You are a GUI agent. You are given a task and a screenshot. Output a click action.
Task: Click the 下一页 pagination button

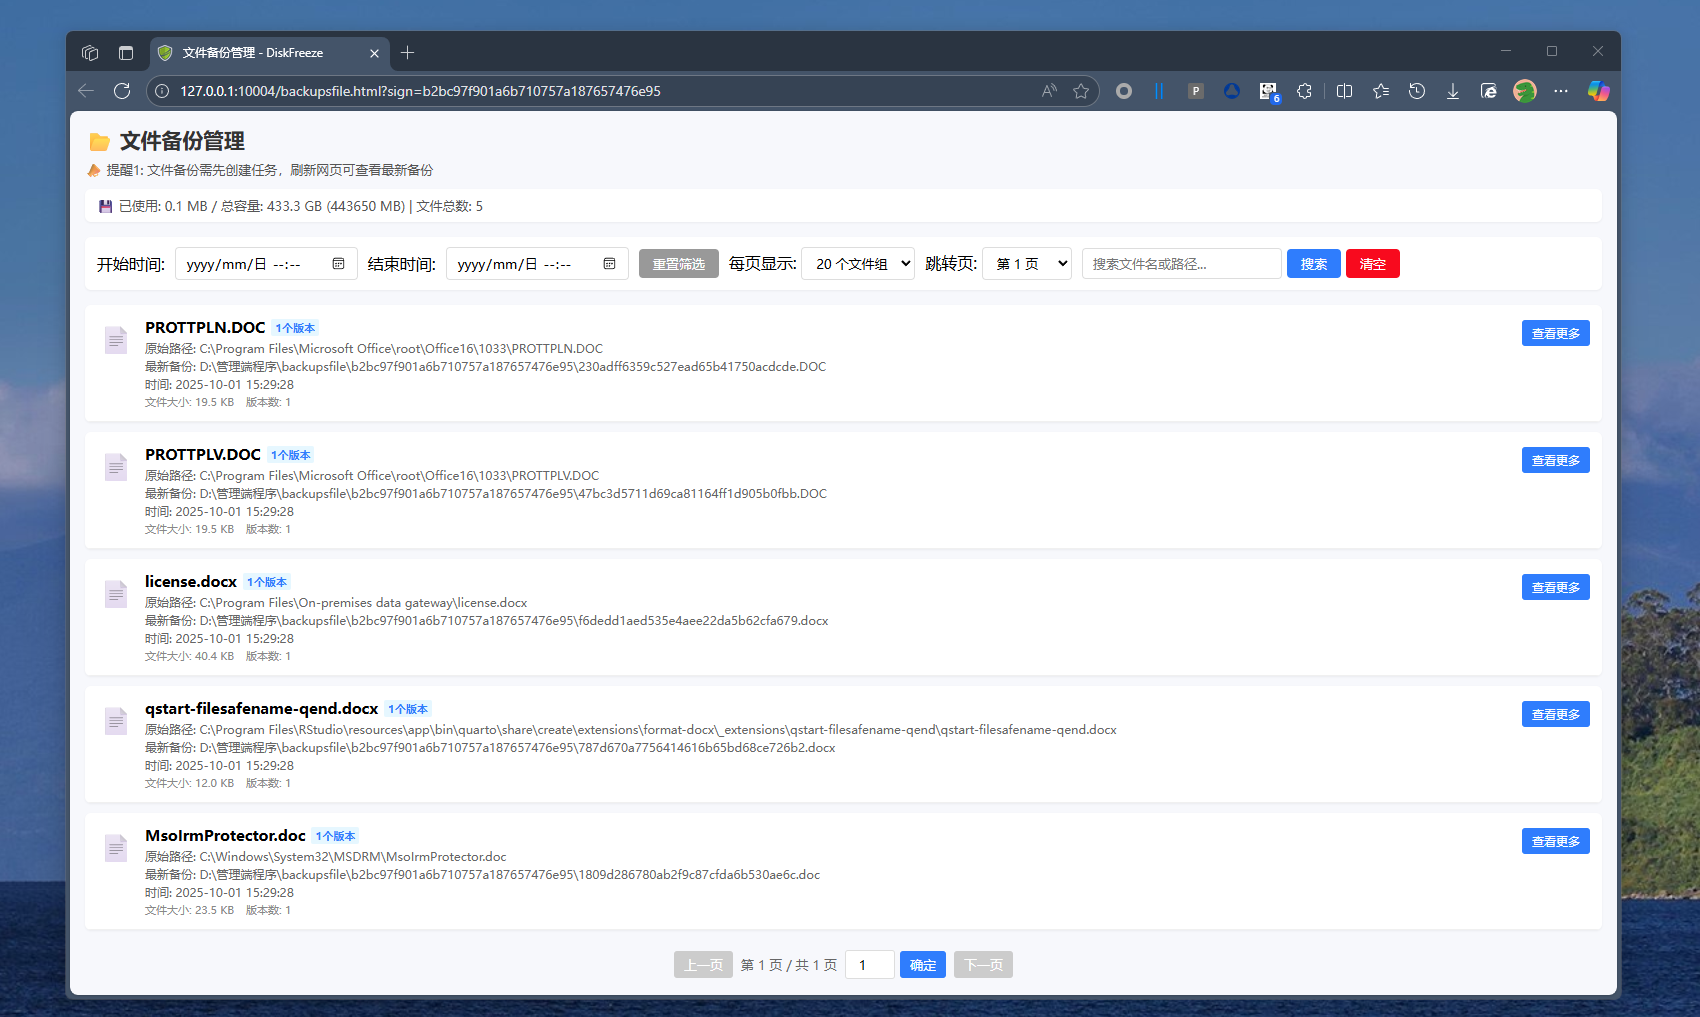coord(983,965)
